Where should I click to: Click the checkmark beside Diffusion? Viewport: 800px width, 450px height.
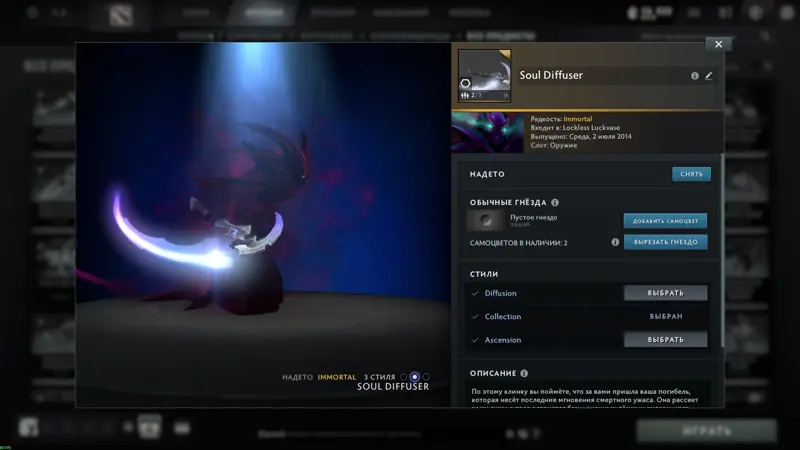475,293
